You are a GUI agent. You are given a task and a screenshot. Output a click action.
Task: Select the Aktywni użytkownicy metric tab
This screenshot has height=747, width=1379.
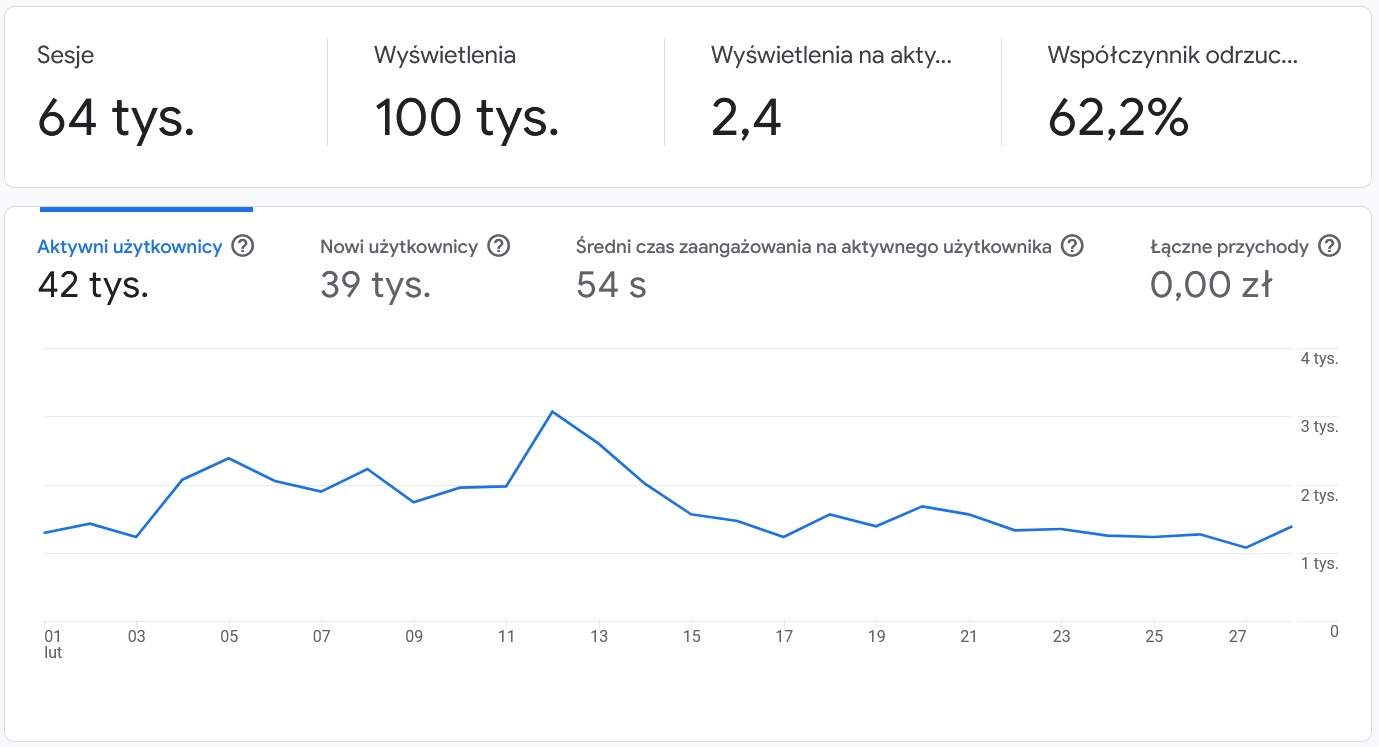[130, 247]
